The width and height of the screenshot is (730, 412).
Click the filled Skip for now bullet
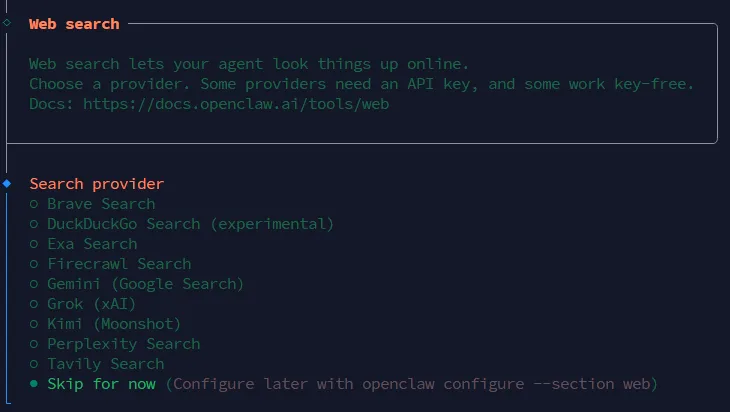(x=34, y=384)
